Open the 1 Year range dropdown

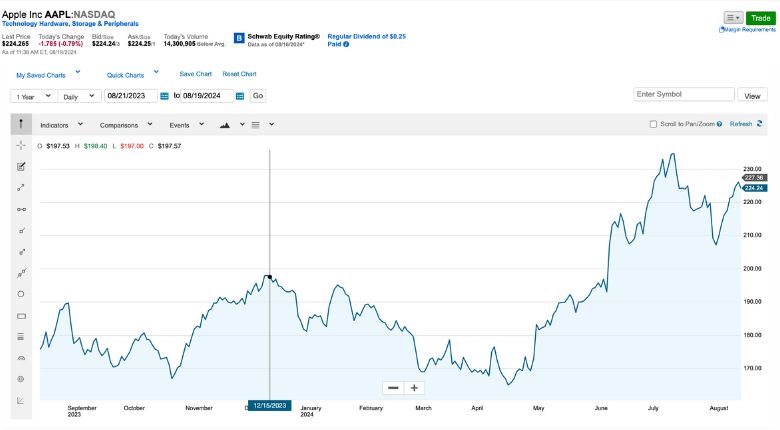pyautogui.click(x=34, y=96)
